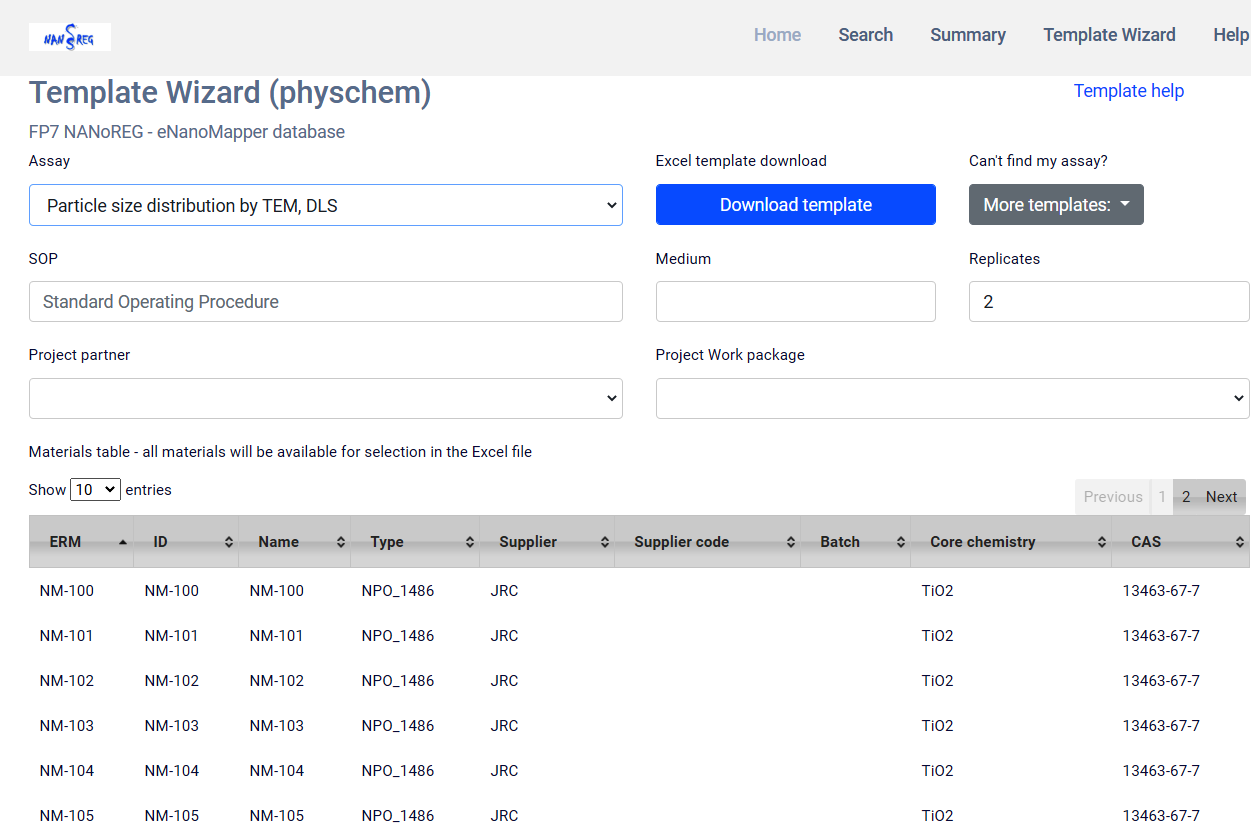Select ERM cell NM-101
Image resolution: width=1251 pixels, height=839 pixels.
tap(67, 636)
